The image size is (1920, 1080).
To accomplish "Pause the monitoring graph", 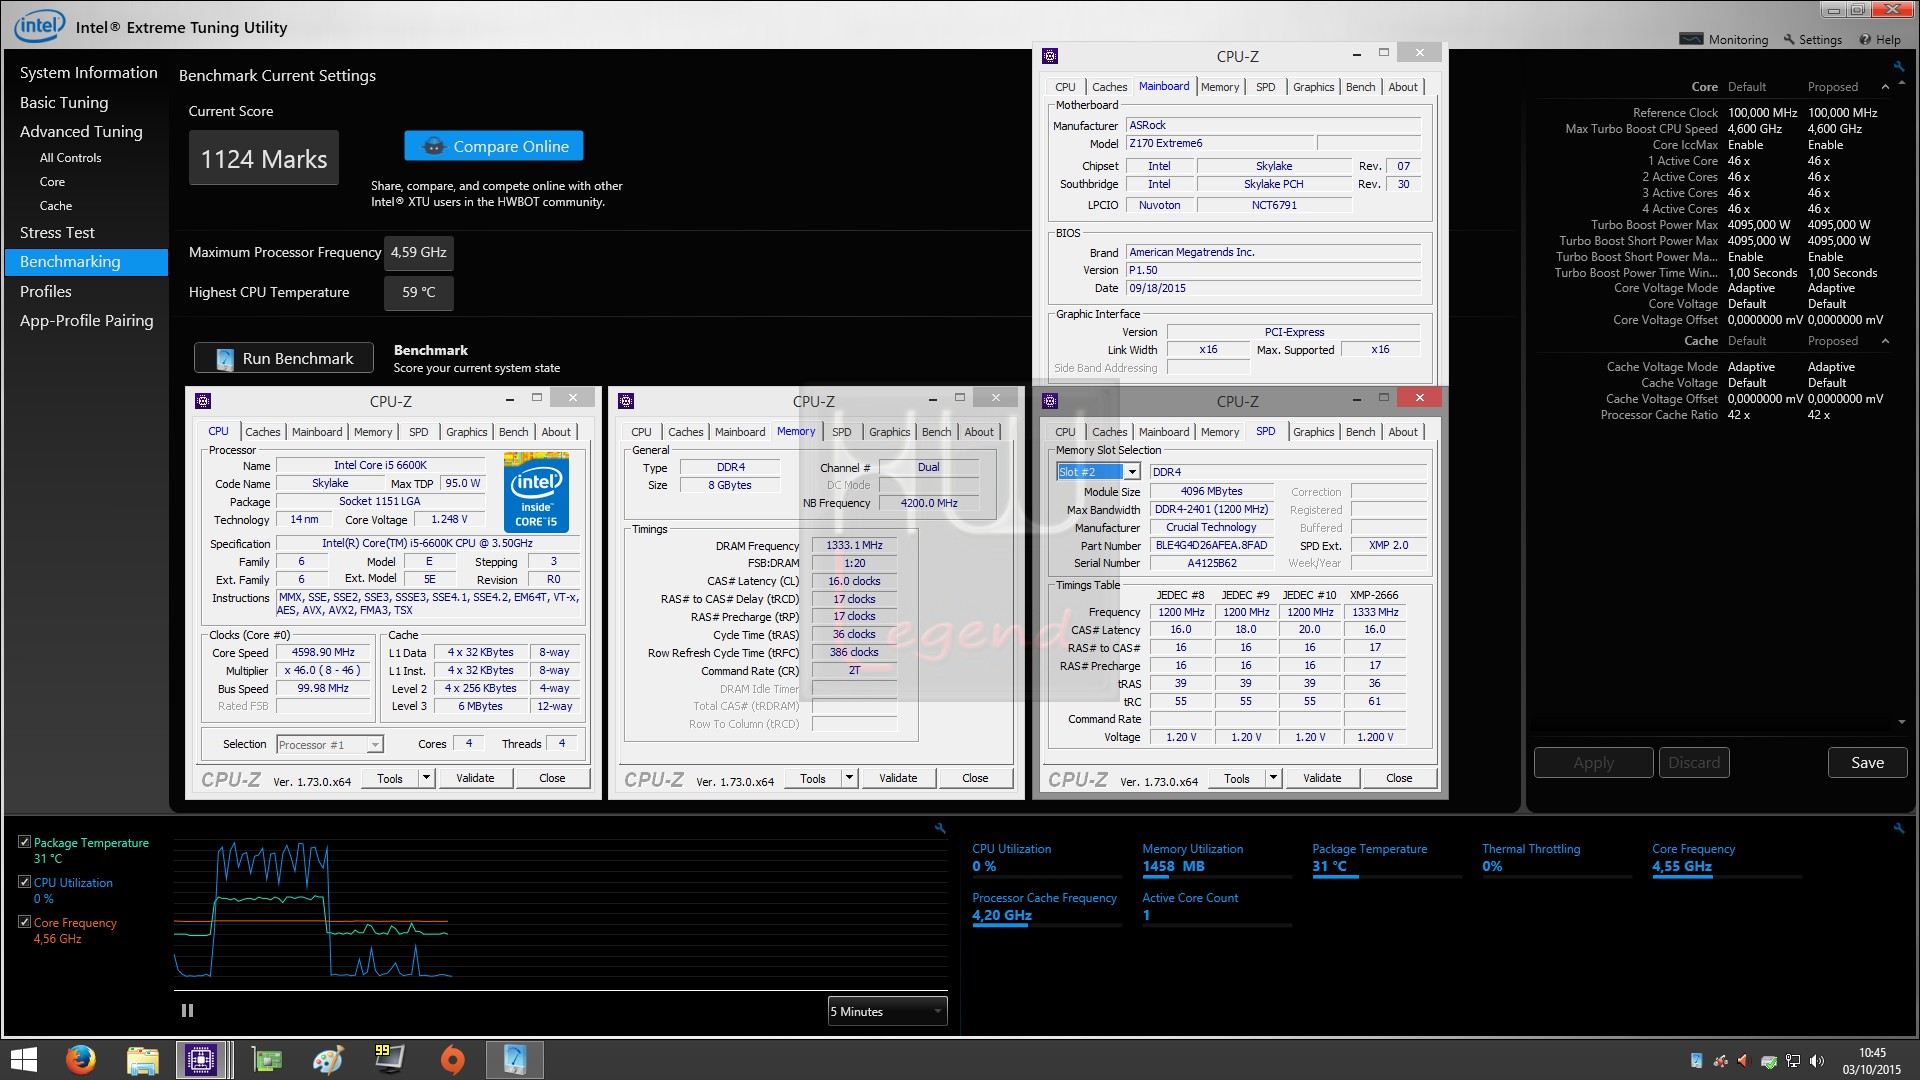I will point(187,1011).
